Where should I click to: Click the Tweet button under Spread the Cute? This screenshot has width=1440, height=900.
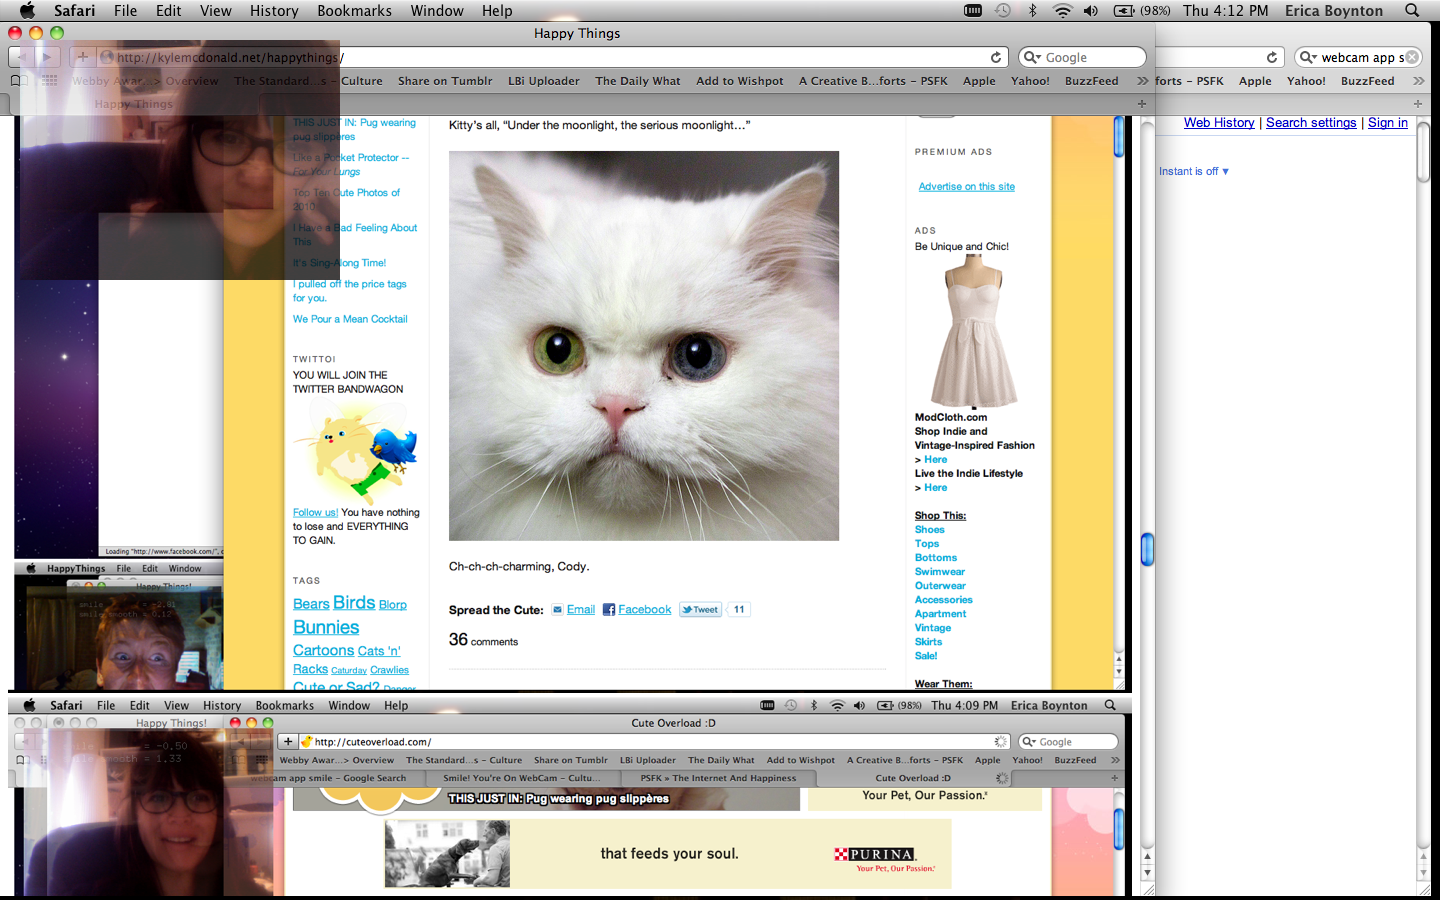pyautogui.click(x=701, y=609)
